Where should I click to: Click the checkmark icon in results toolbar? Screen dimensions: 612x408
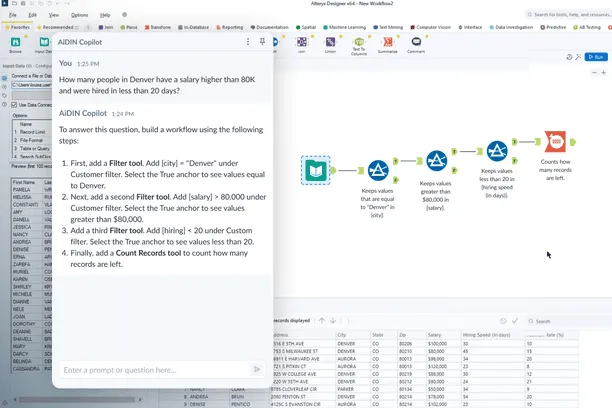pyautogui.click(x=515, y=321)
